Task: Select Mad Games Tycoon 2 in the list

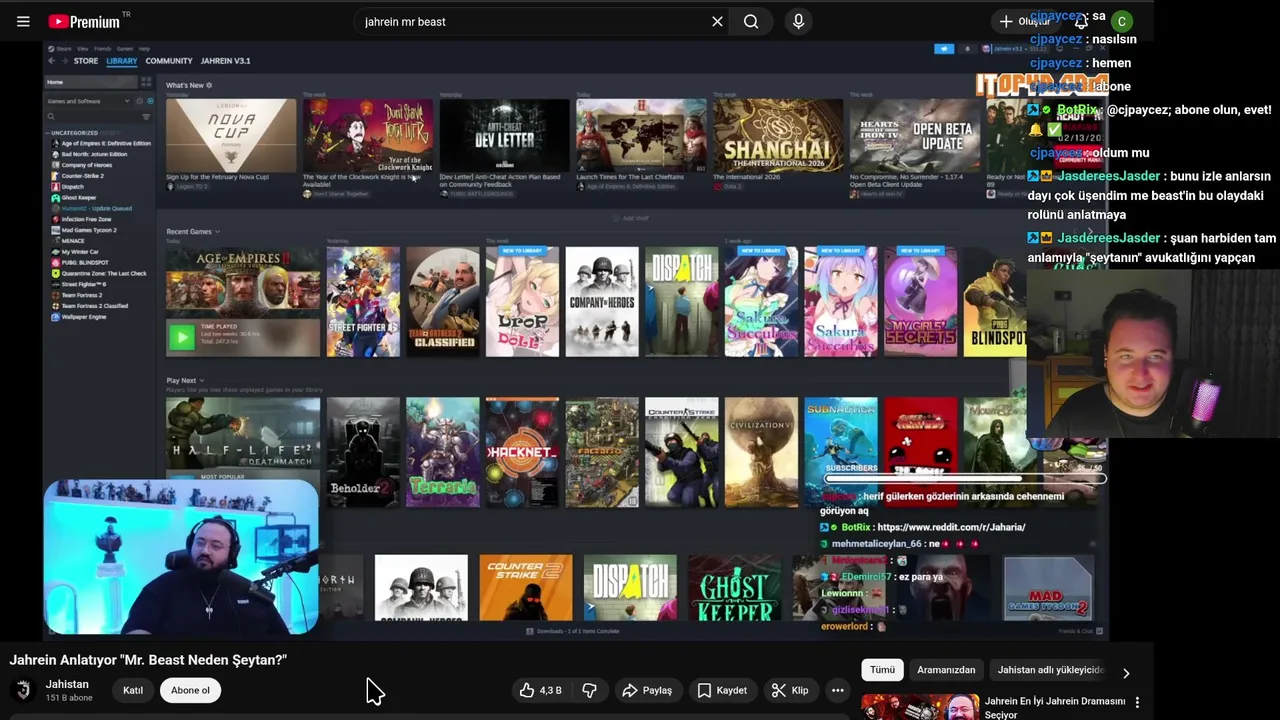Action: click(83, 230)
